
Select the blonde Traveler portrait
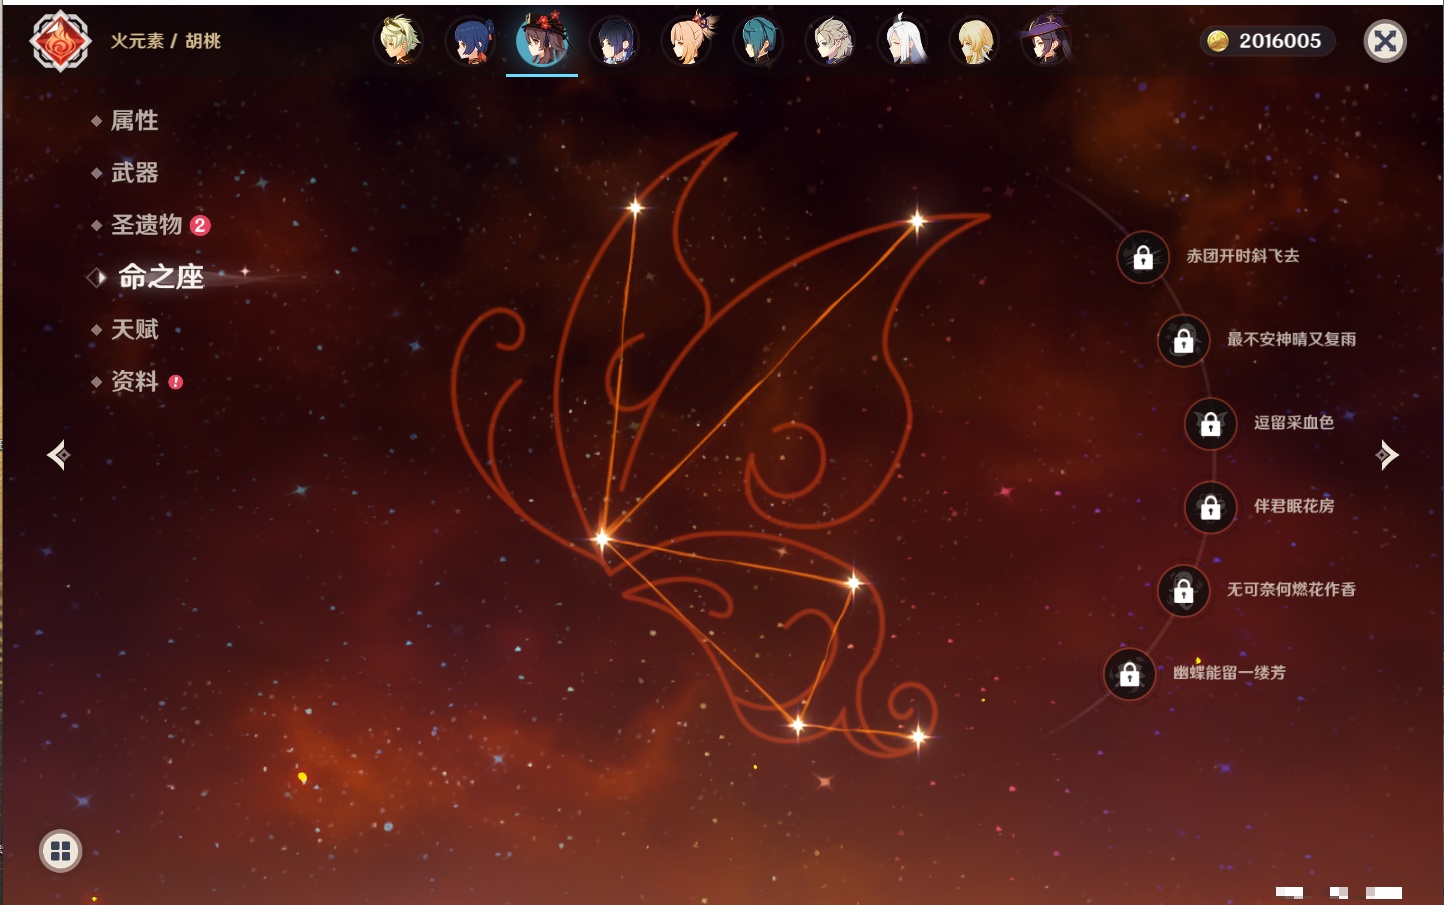tap(975, 42)
